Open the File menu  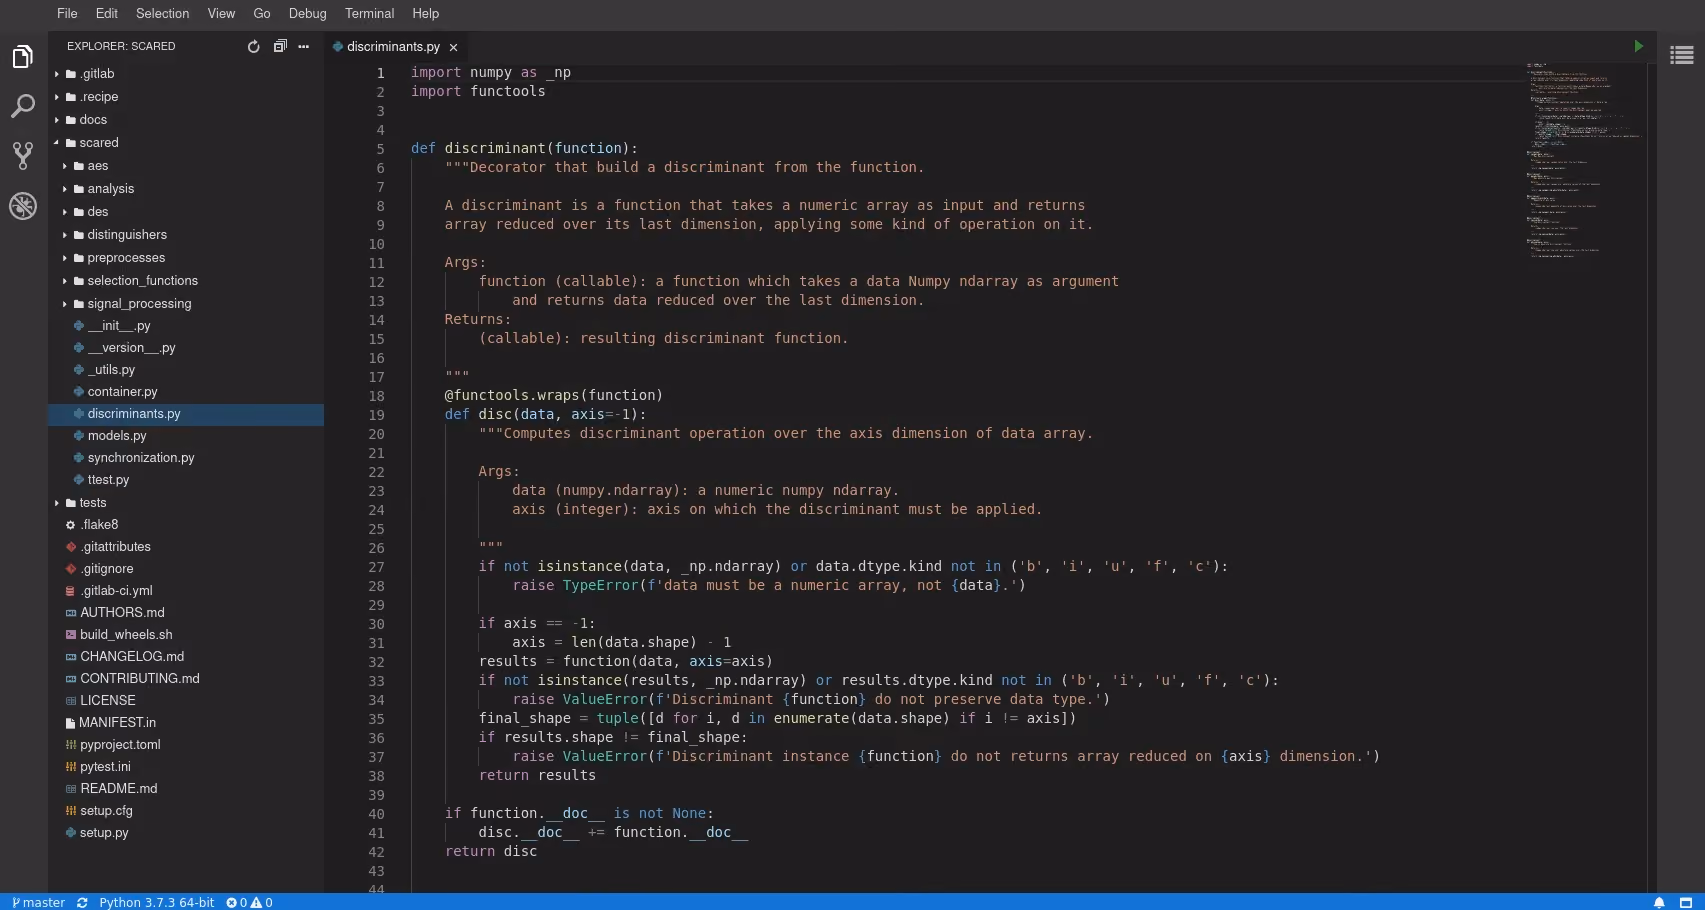coord(67,13)
